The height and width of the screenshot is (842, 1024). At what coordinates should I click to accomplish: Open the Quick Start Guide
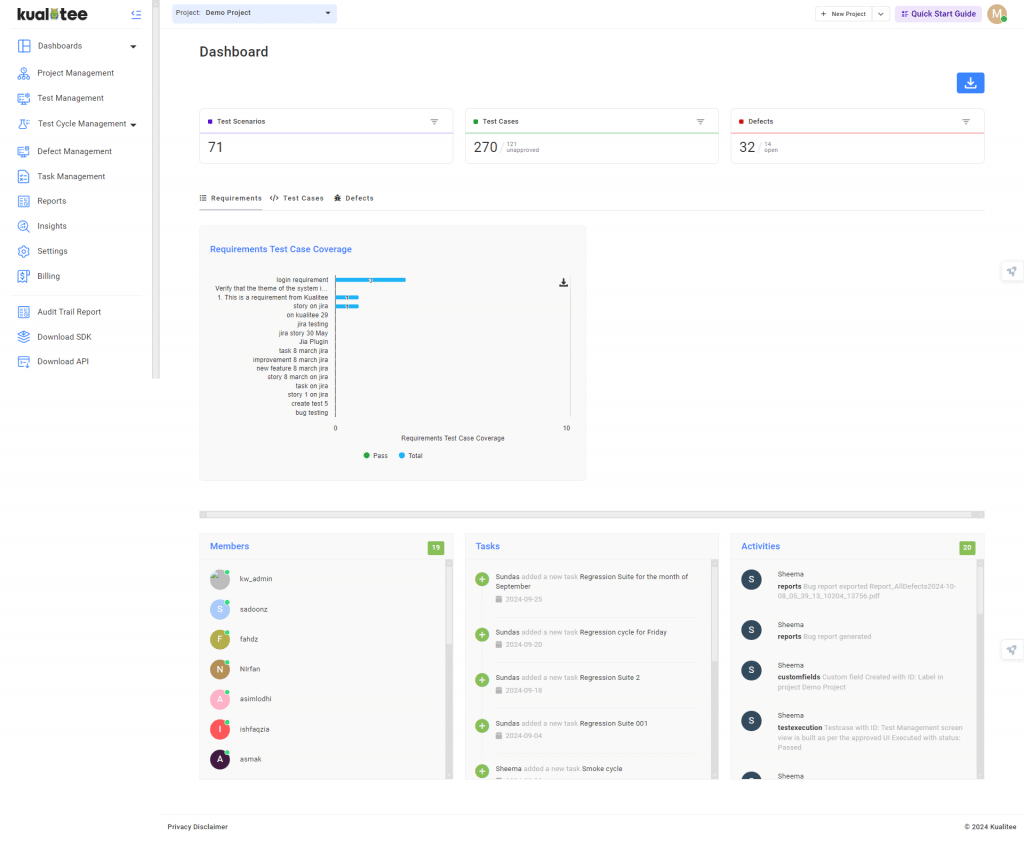pos(938,14)
